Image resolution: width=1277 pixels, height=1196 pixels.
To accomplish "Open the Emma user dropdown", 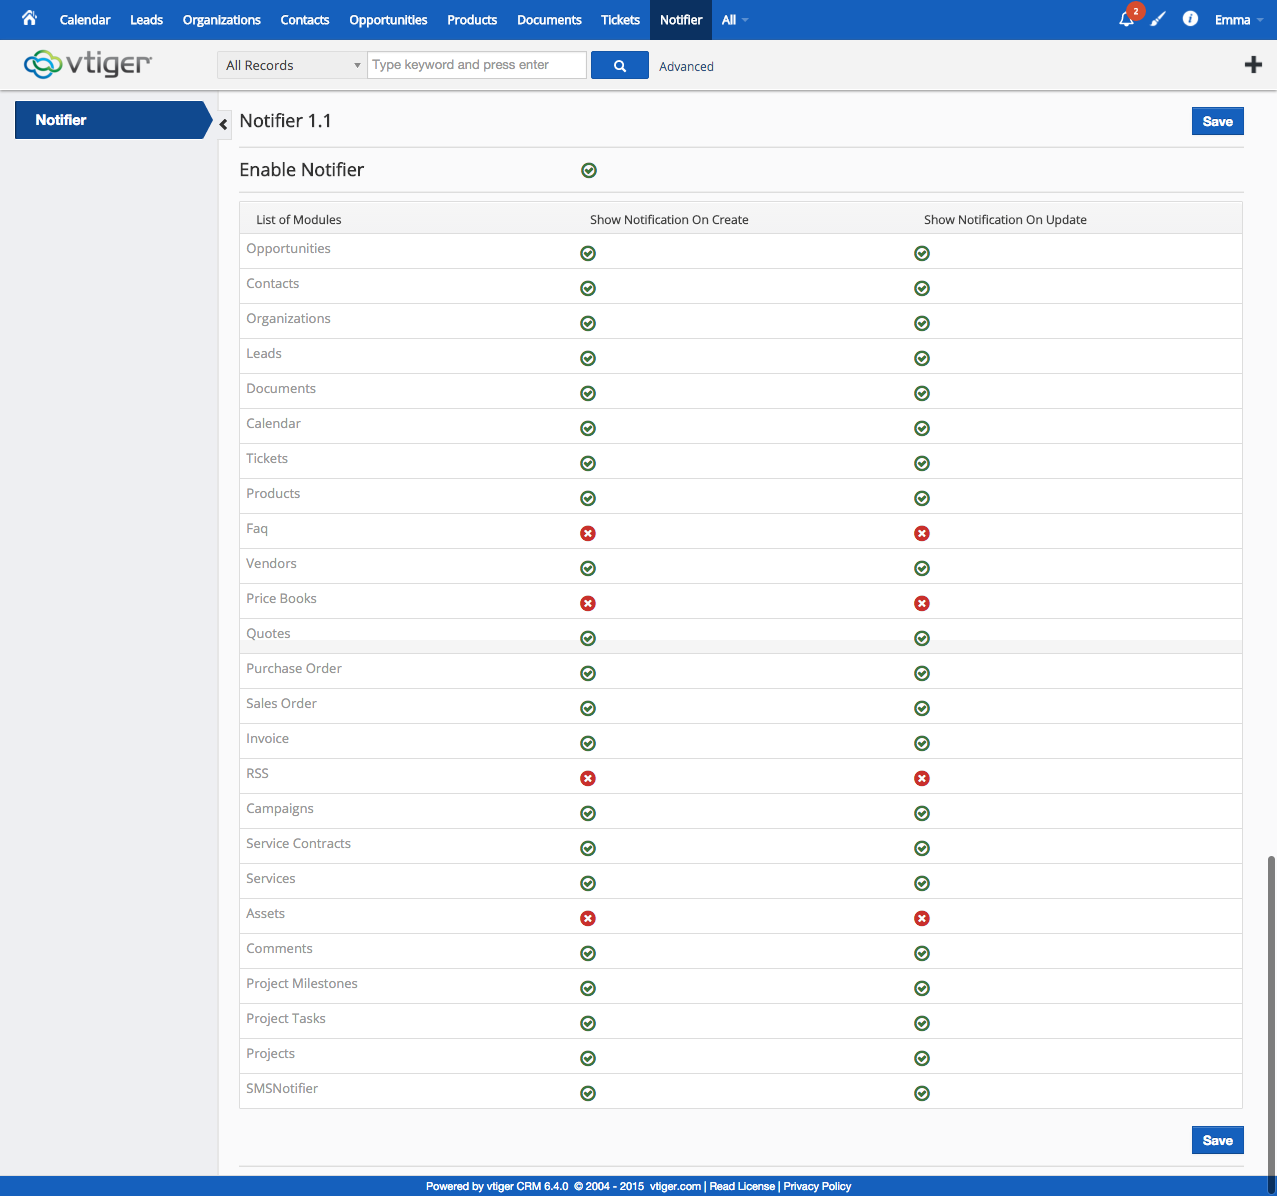I will click(x=1239, y=20).
